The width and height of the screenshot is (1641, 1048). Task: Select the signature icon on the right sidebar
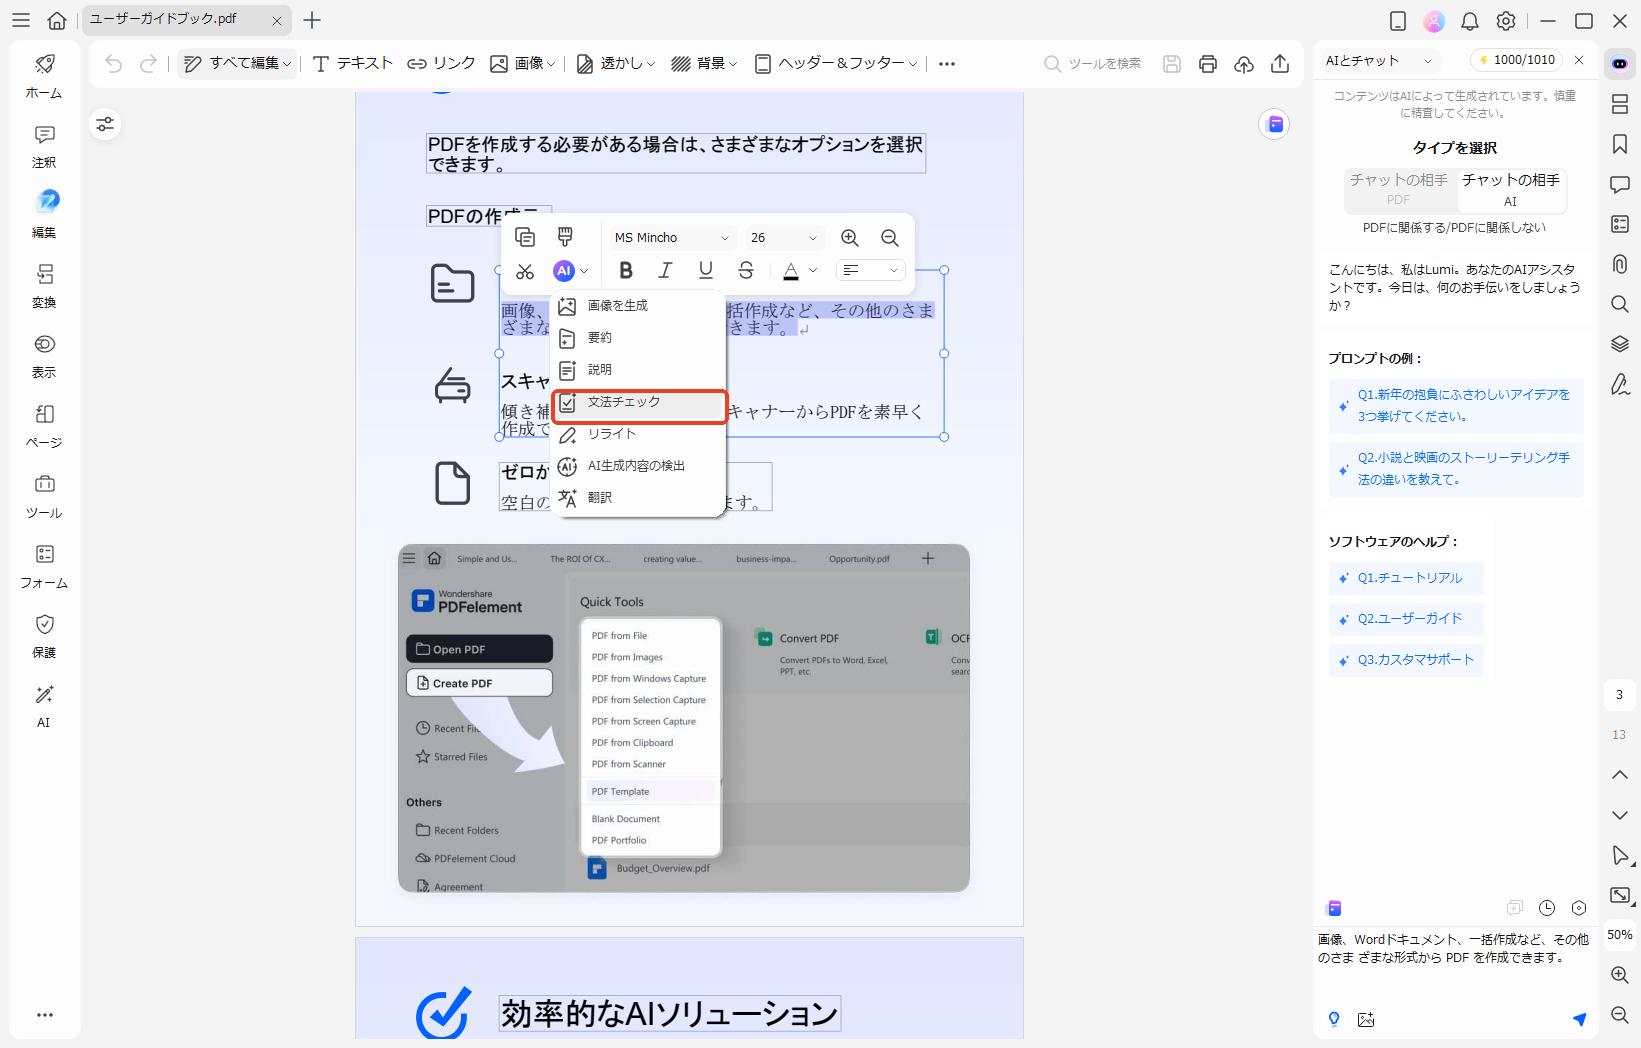[1619, 384]
